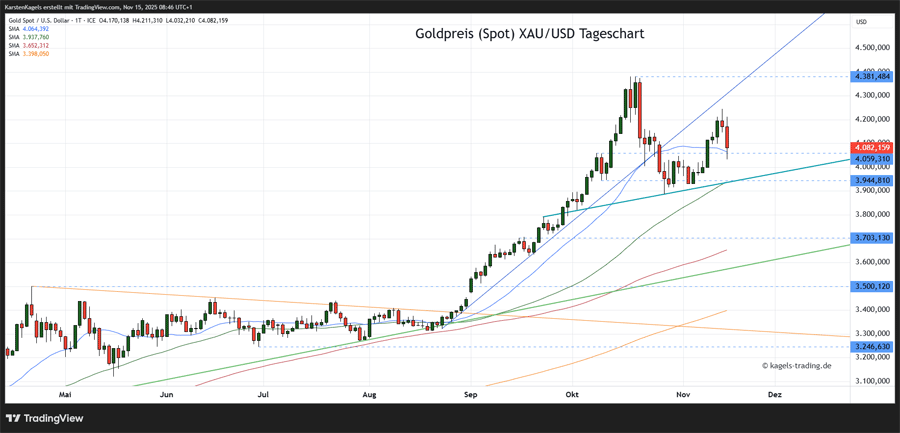Click the red SMA 3.652,312 legend entry
This screenshot has width=900, height=433.
click(28, 45)
